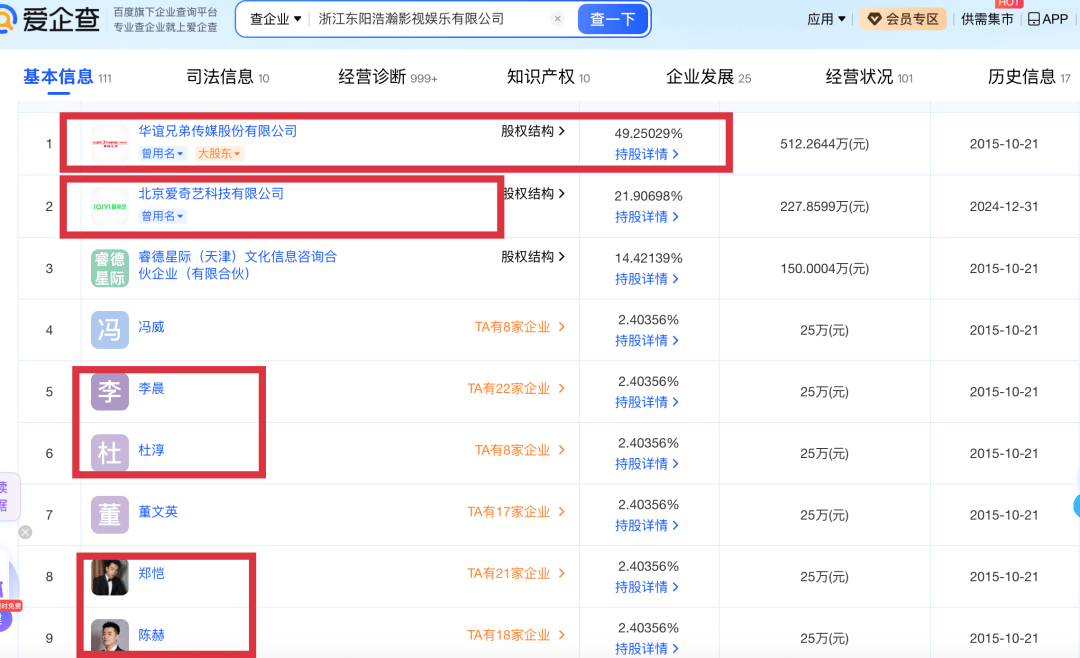Open the 查企业 search type dropdown

coord(276,19)
